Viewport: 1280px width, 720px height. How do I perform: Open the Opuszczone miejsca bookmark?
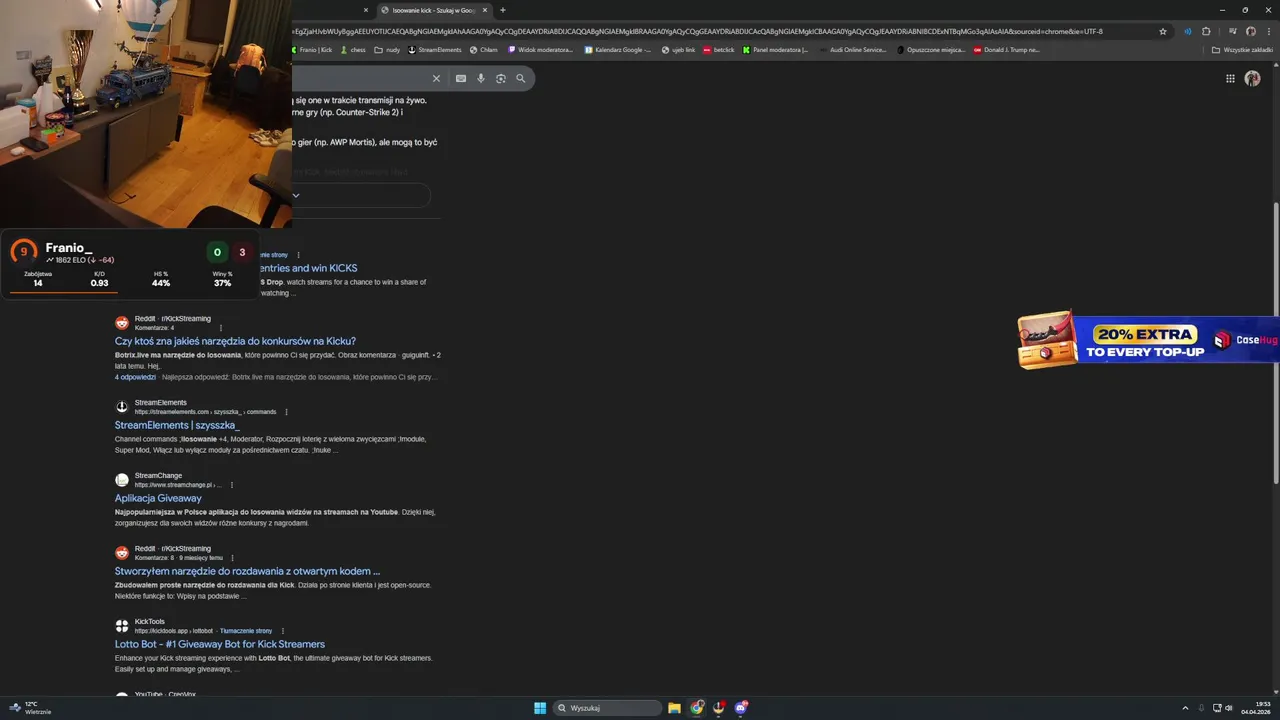pyautogui.click(x=931, y=49)
